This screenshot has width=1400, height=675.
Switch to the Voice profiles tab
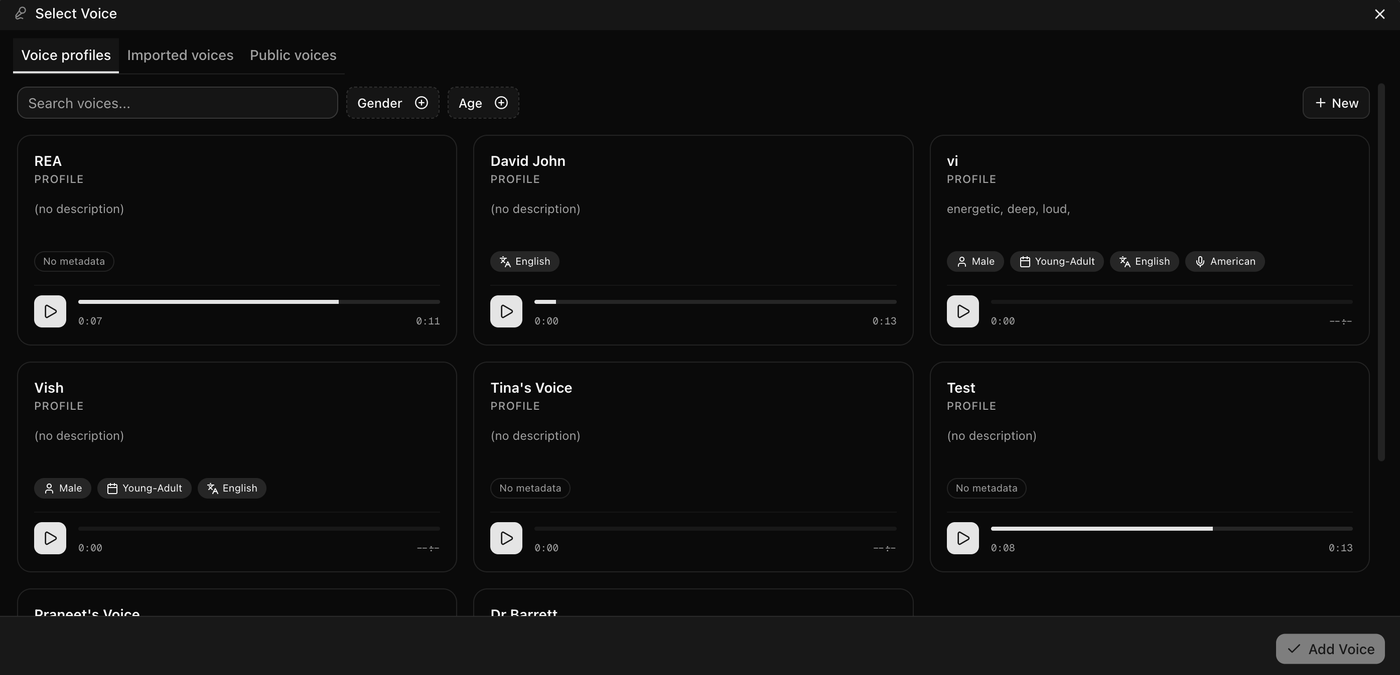pos(66,55)
